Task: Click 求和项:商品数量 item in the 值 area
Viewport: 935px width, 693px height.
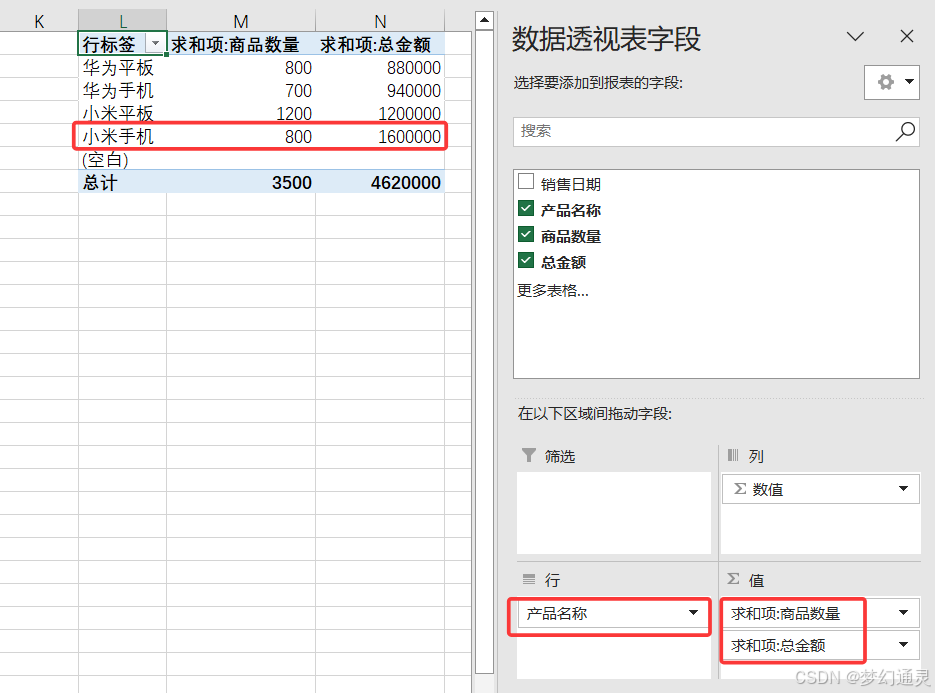Action: pos(821,613)
